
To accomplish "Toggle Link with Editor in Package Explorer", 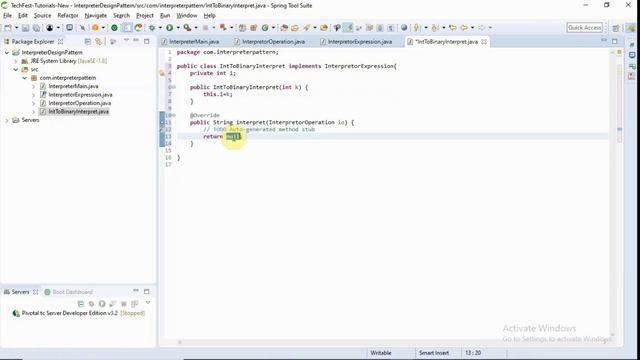I will point(98,41).
